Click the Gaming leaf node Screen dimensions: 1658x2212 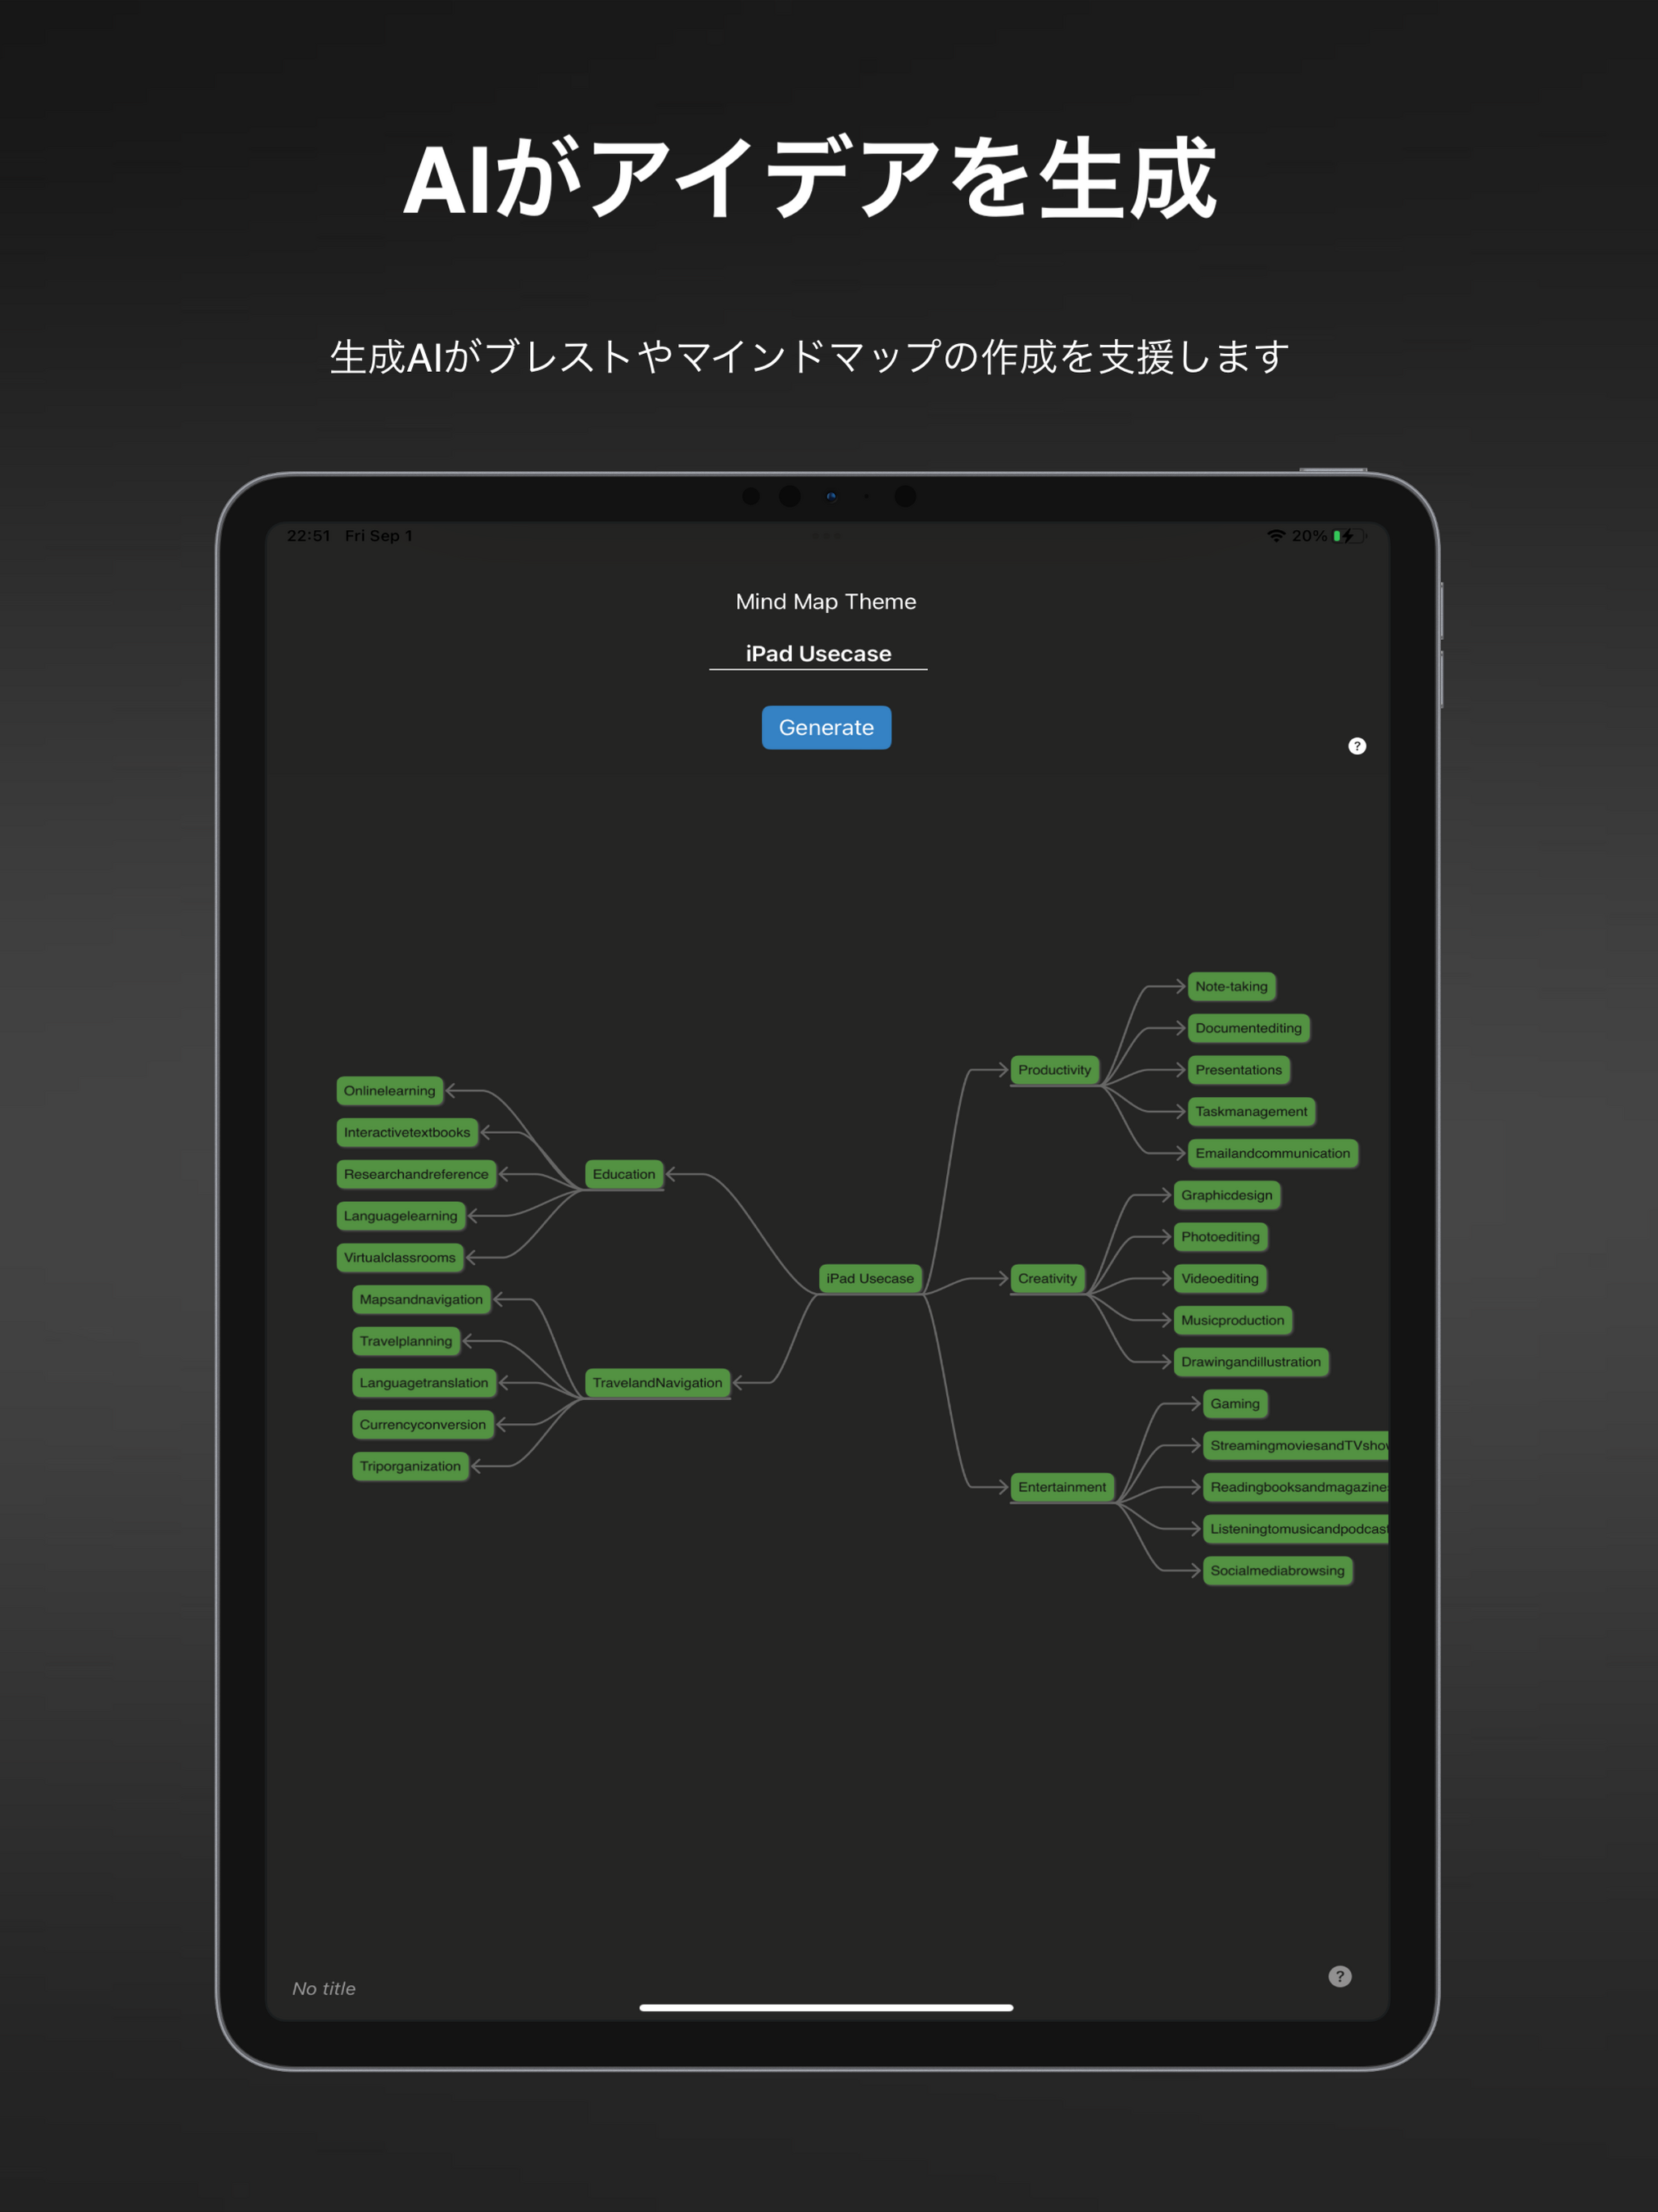tap(1233, 1400)
